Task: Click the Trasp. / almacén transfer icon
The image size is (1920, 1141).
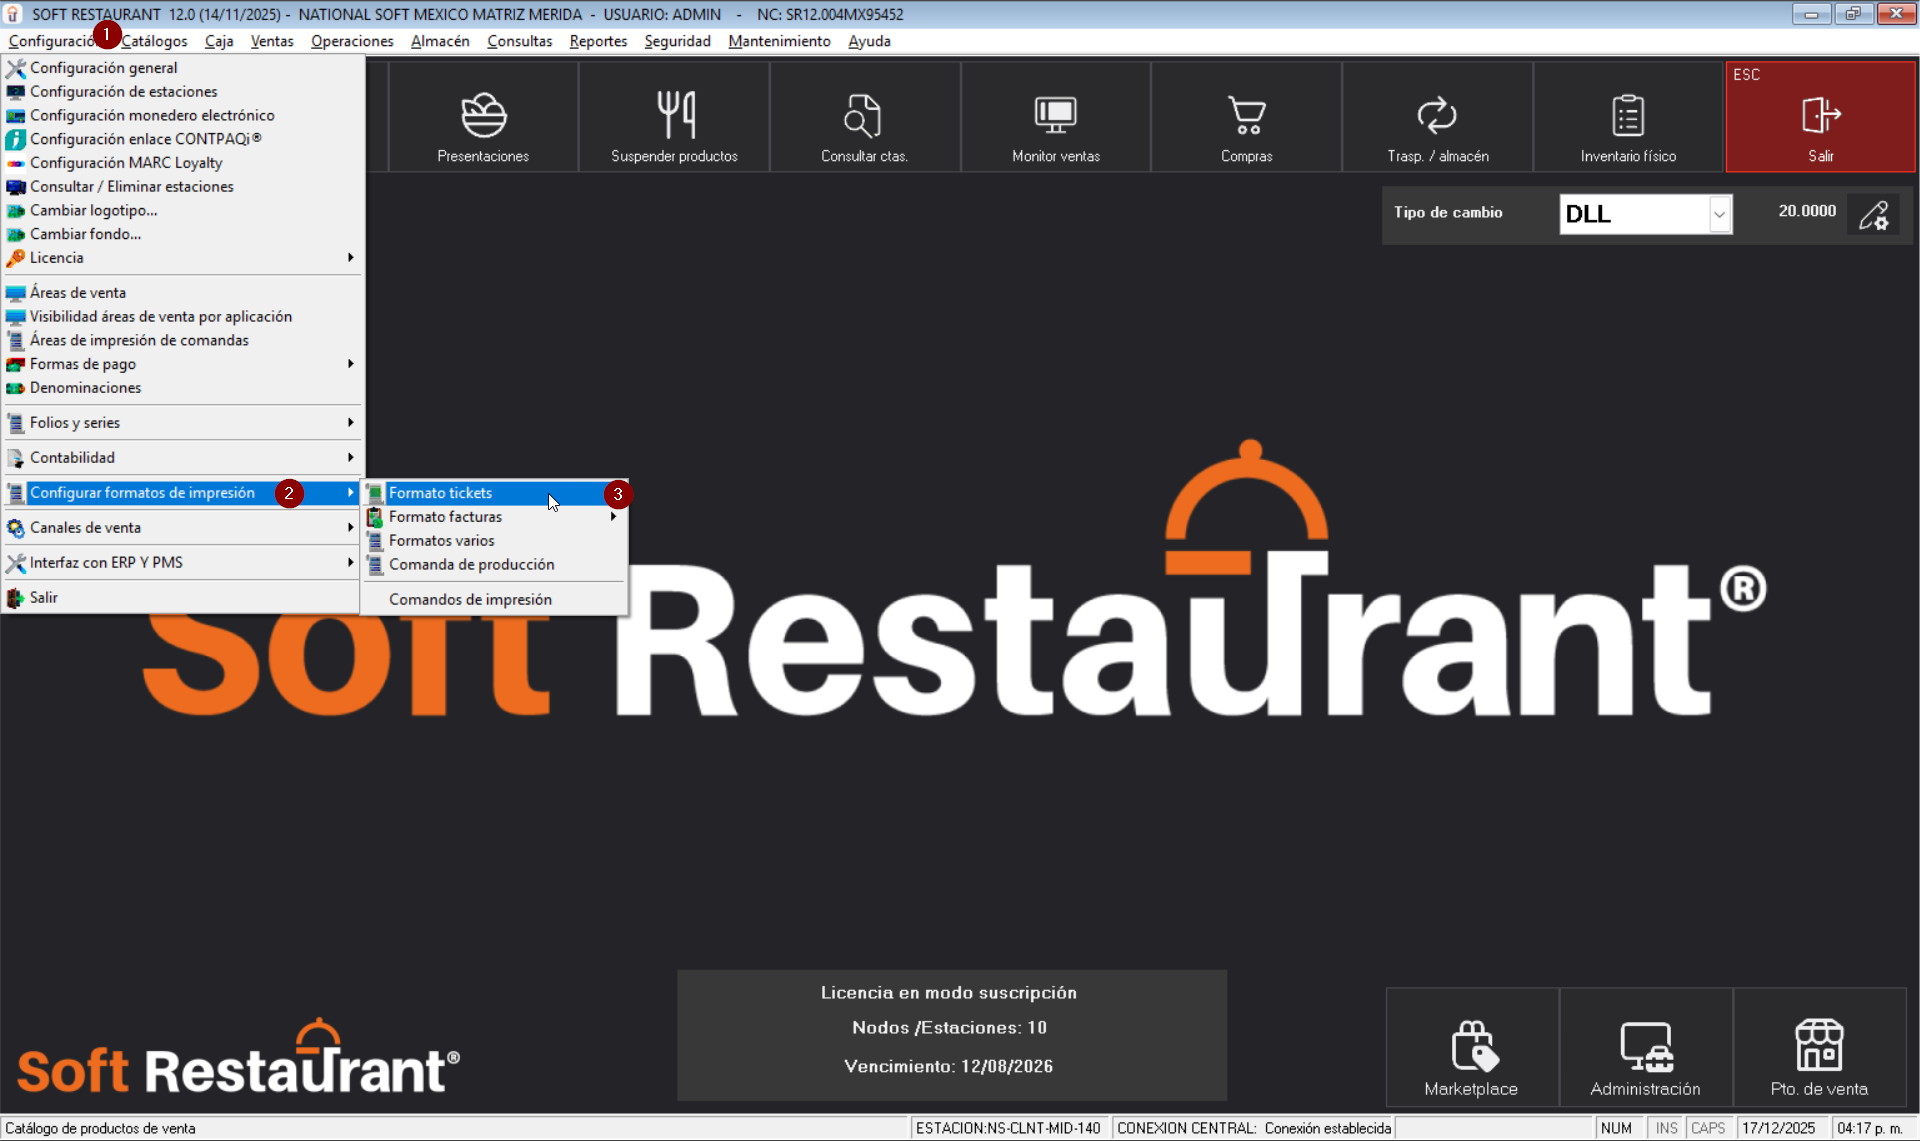Action: [1437, 117]
